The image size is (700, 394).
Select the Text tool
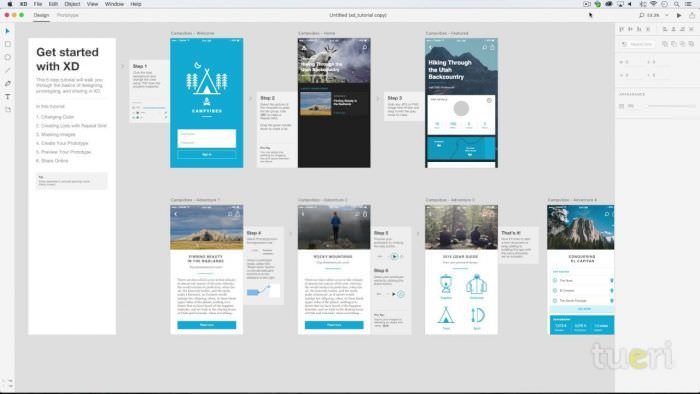(8, 96)
